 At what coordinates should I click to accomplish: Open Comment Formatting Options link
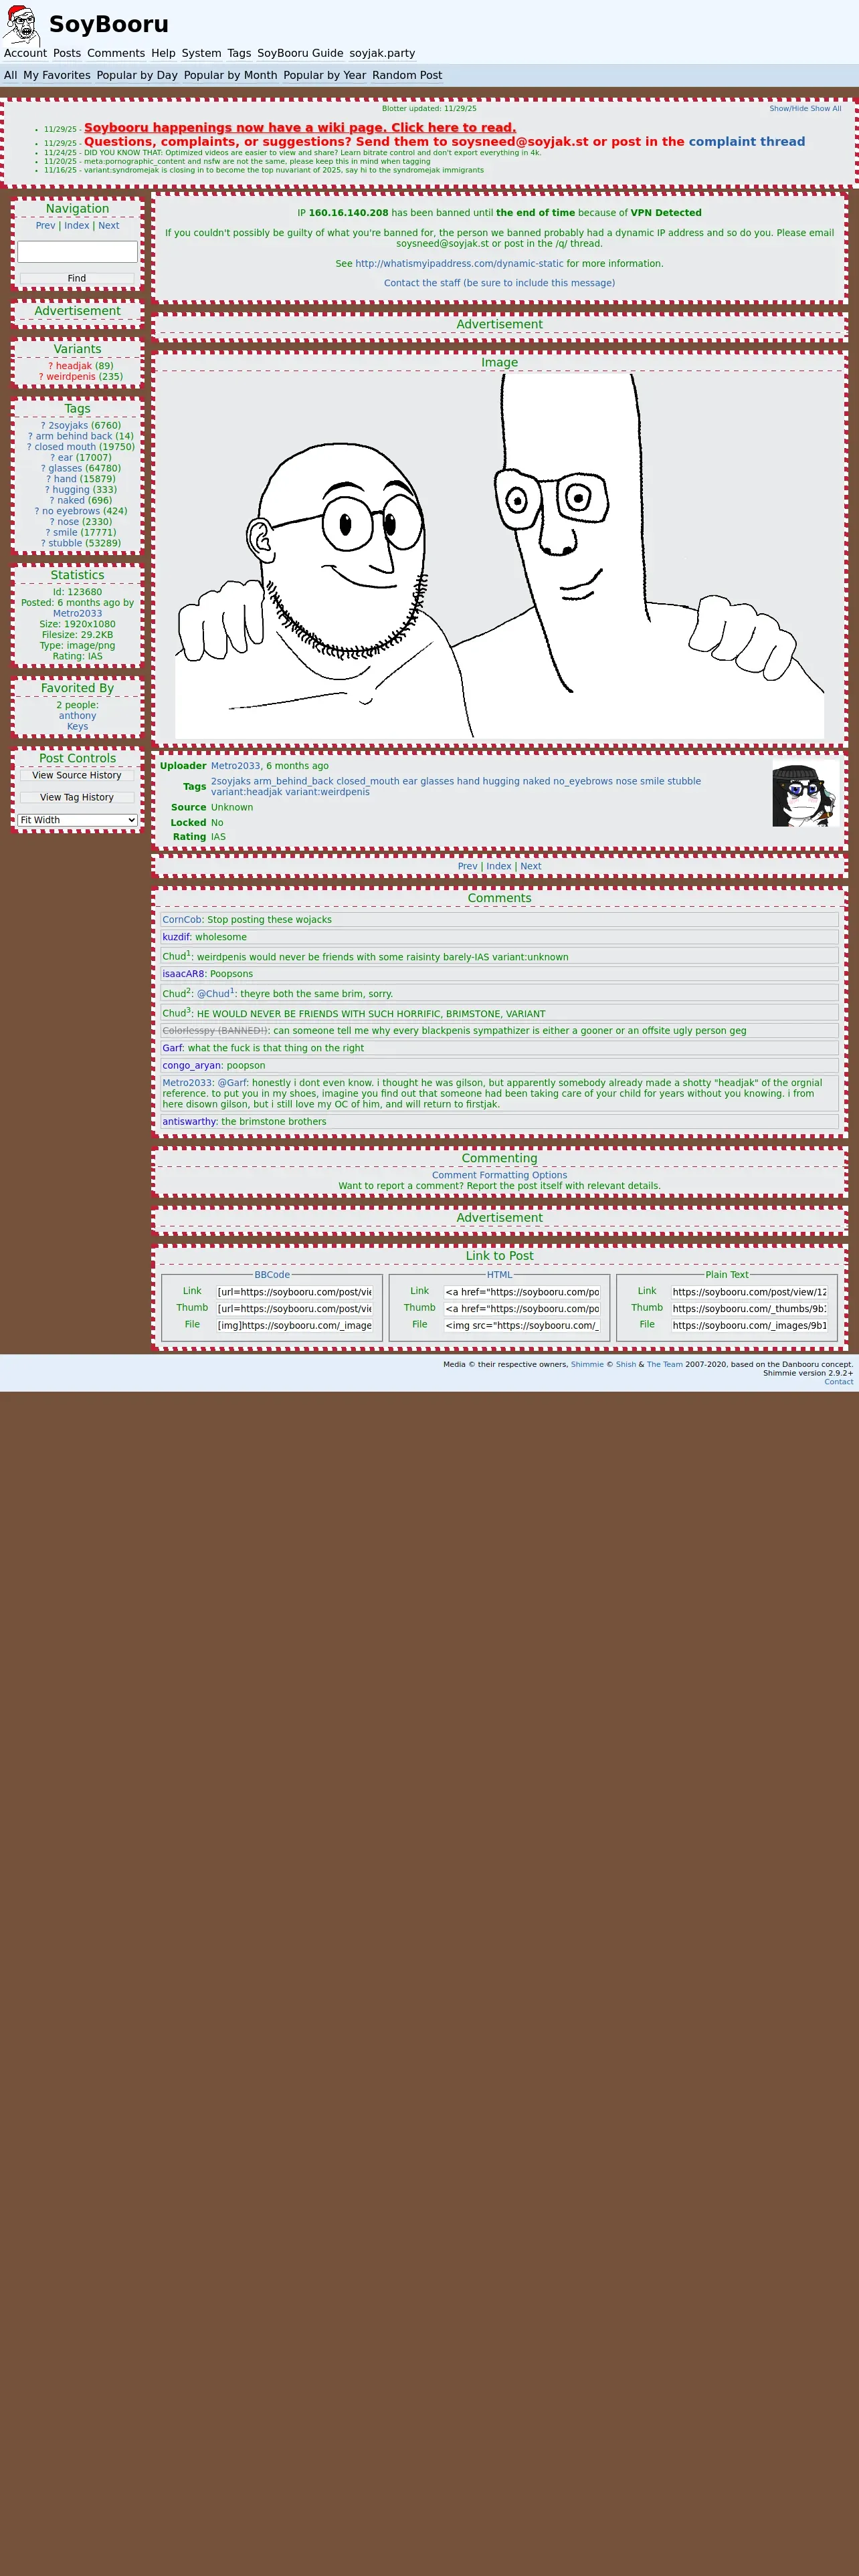(x=499, y=1175)
